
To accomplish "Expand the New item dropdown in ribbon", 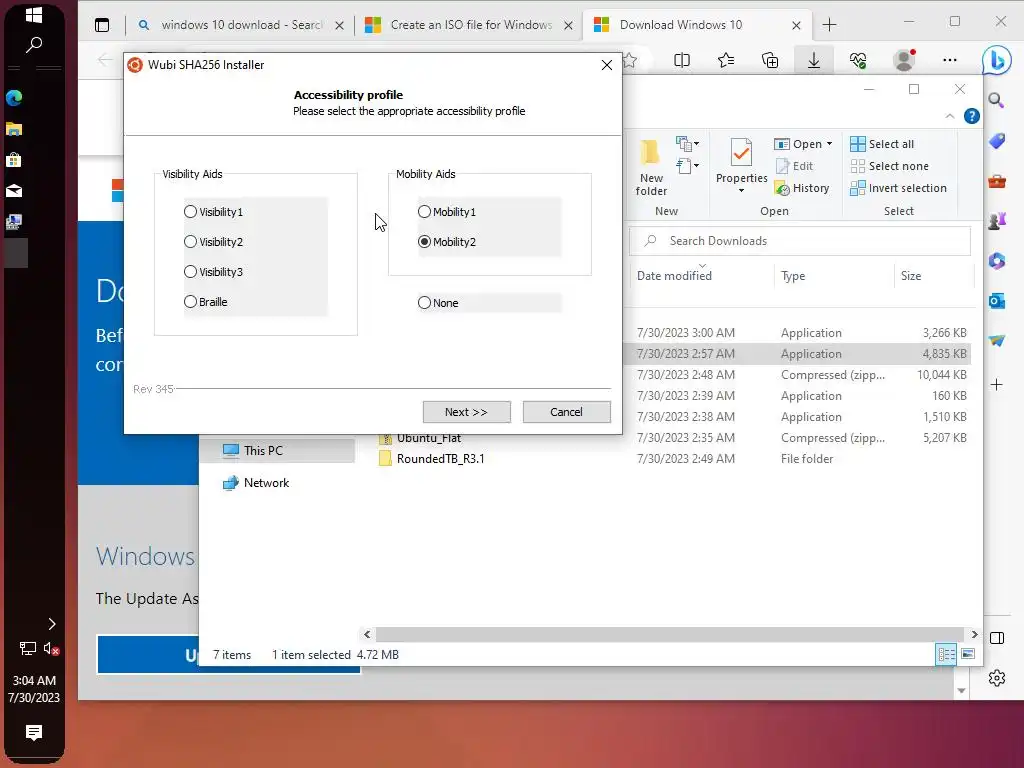I will click(x=688, y=143).
